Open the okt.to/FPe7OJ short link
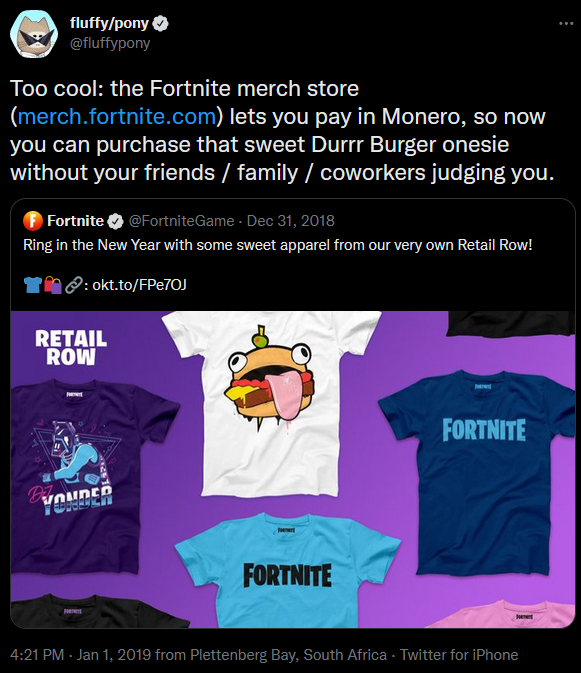Screen dimensions: 581x673 pos(139,285)
